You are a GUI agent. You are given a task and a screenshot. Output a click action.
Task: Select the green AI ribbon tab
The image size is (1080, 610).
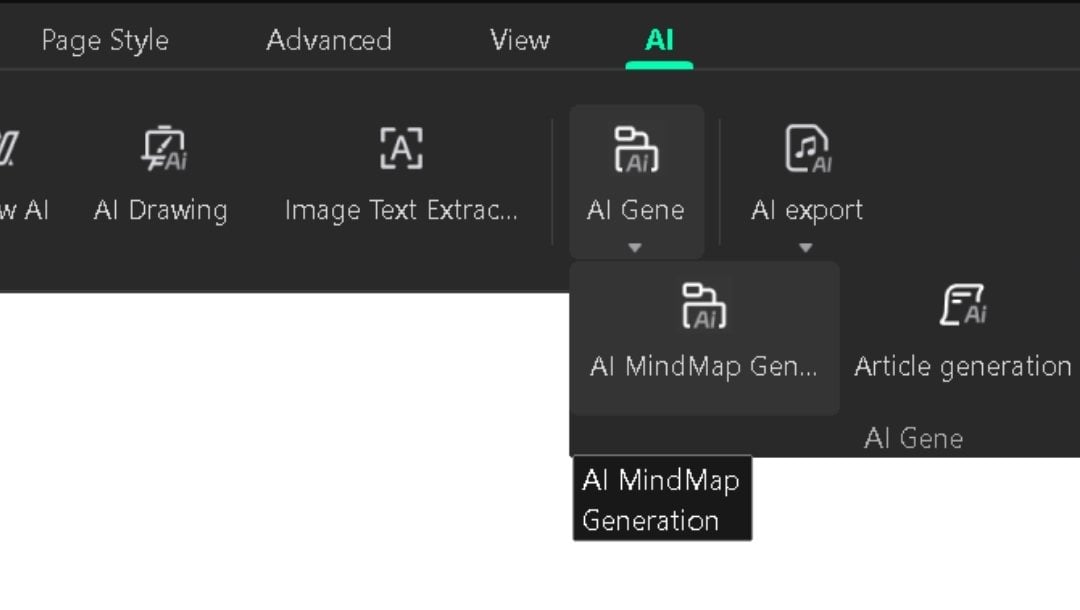click(658, 40)
